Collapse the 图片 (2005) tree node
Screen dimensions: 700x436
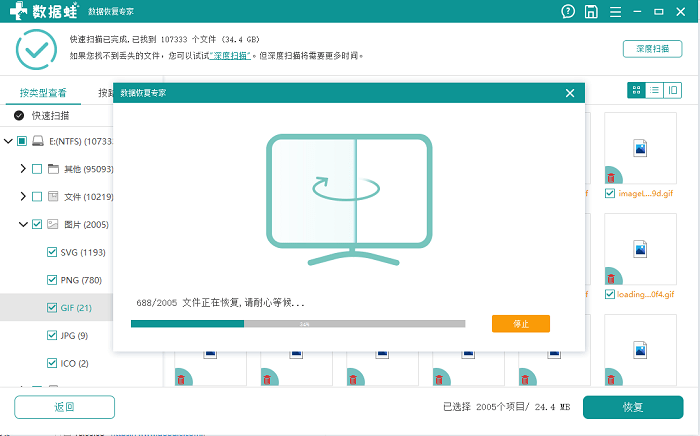pos(23,225)
